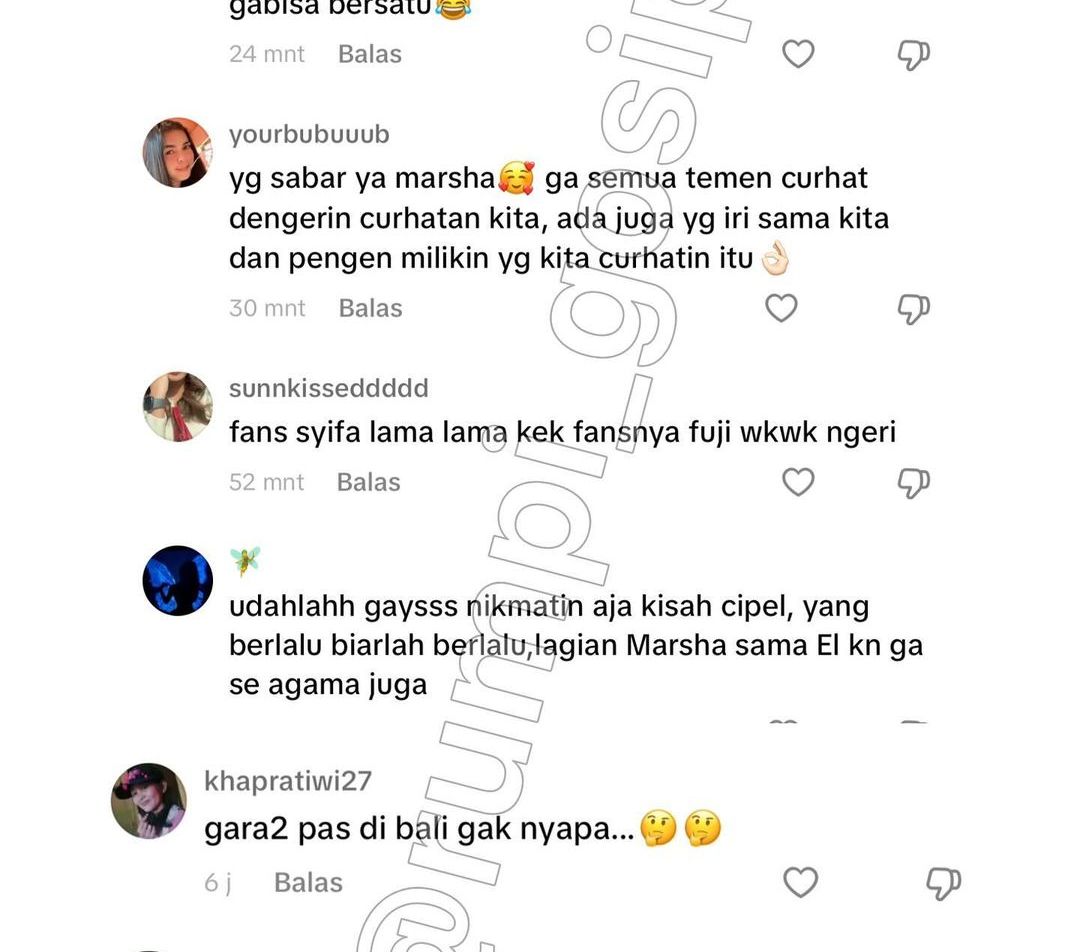Reply to khapratiwi27 via Balas
The image size is (1080, 952).
click(x=308, y=882)
